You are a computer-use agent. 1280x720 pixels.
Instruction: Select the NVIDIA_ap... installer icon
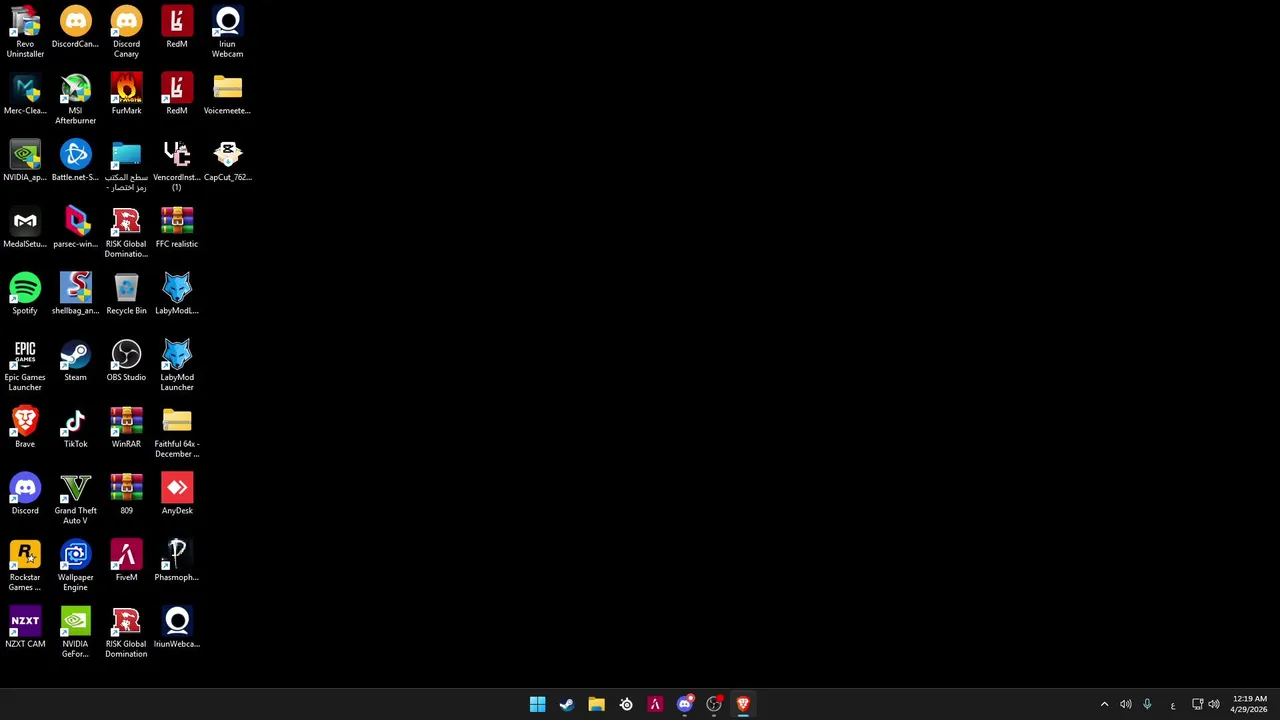(25, 161)
